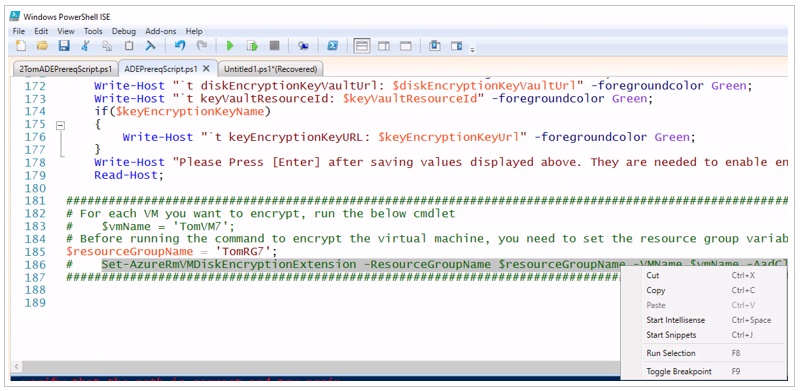Open the View menu
Viewport: 800px width, 391px height.
coord(66,31)
